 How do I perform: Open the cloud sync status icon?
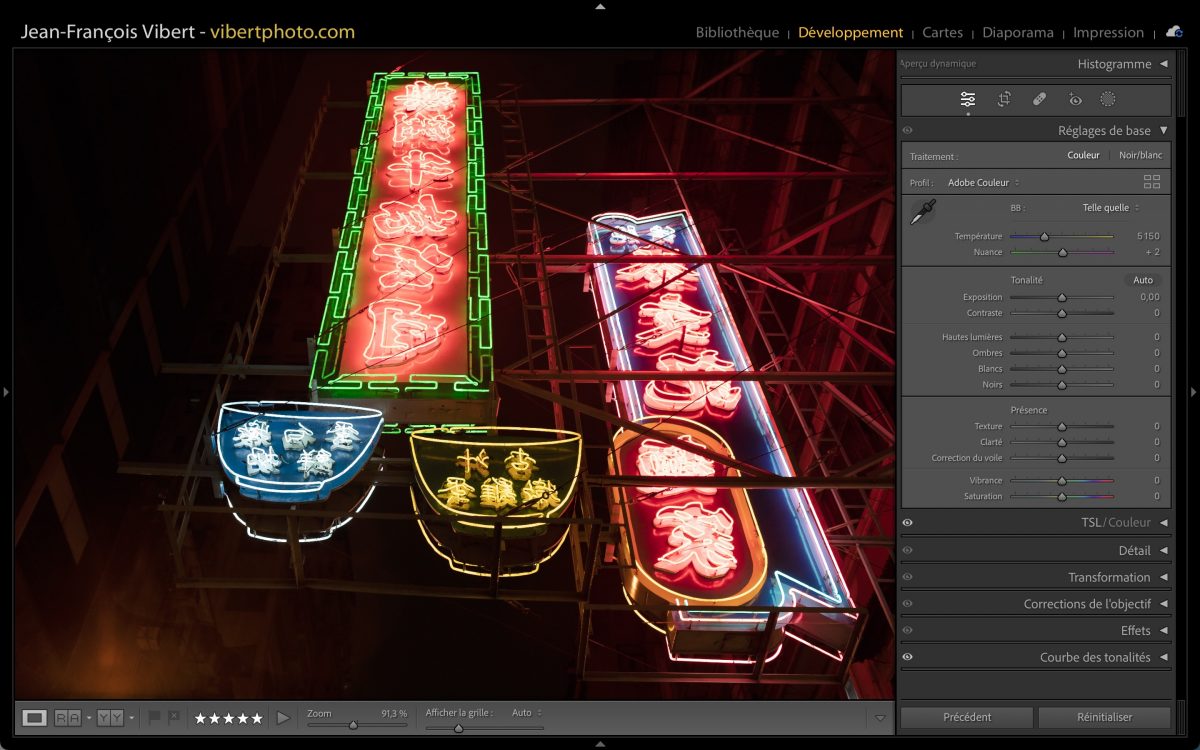point(1174,32)
